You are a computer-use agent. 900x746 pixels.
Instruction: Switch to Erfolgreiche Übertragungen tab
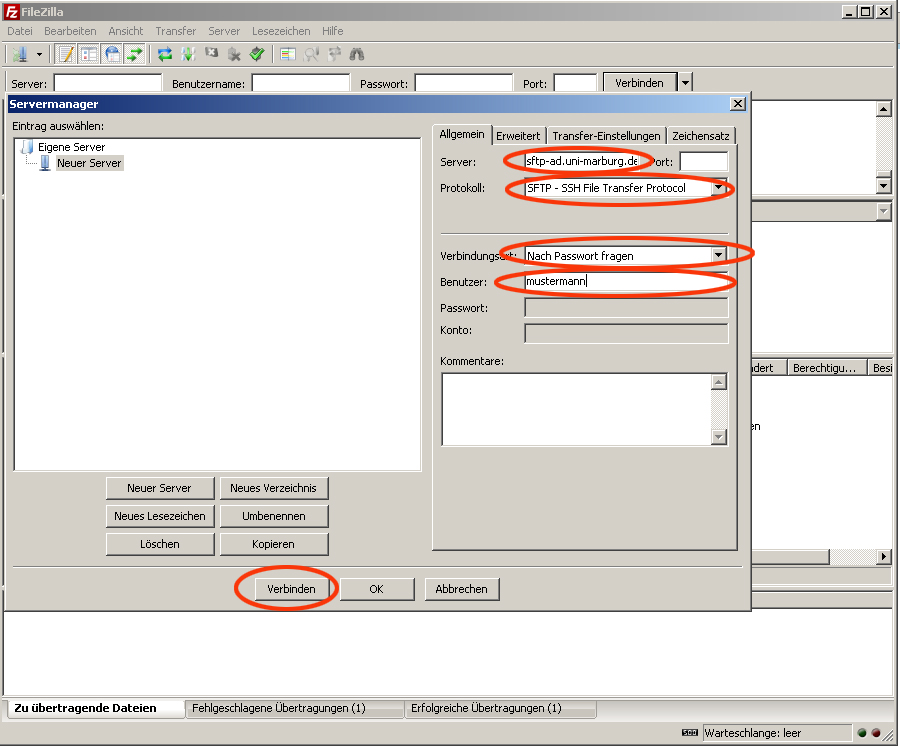coord(501,708)
